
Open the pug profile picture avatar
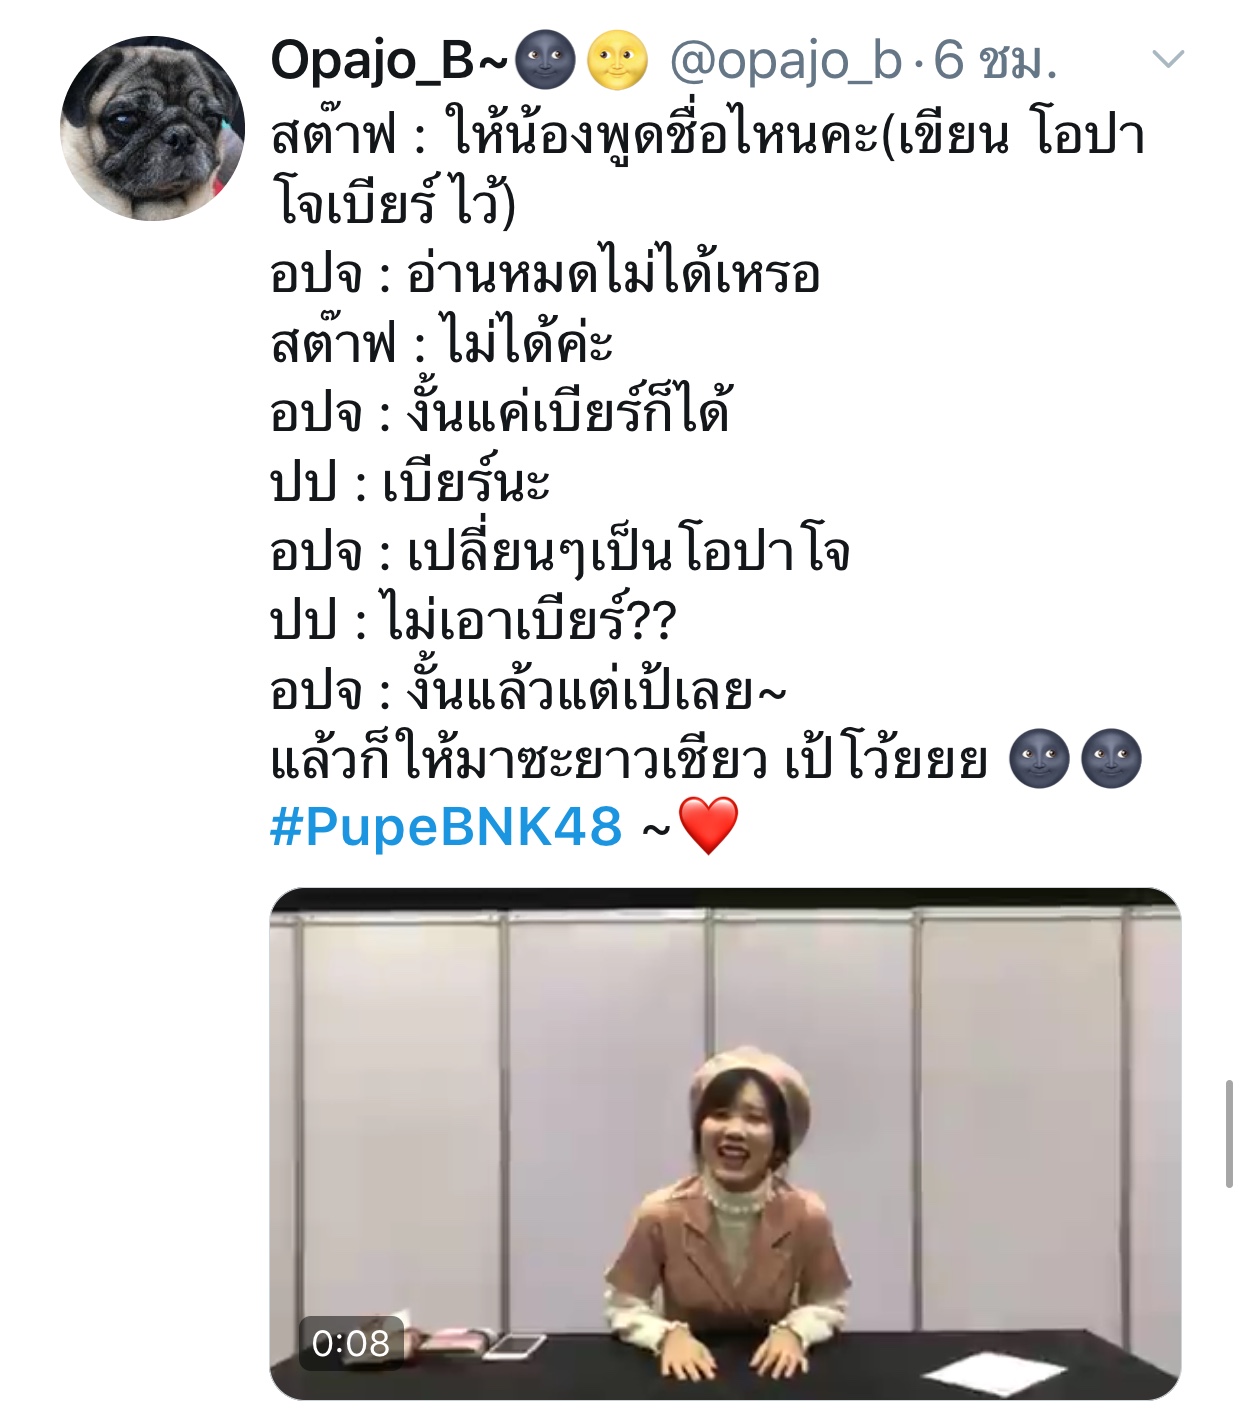[x=152, y=128]
